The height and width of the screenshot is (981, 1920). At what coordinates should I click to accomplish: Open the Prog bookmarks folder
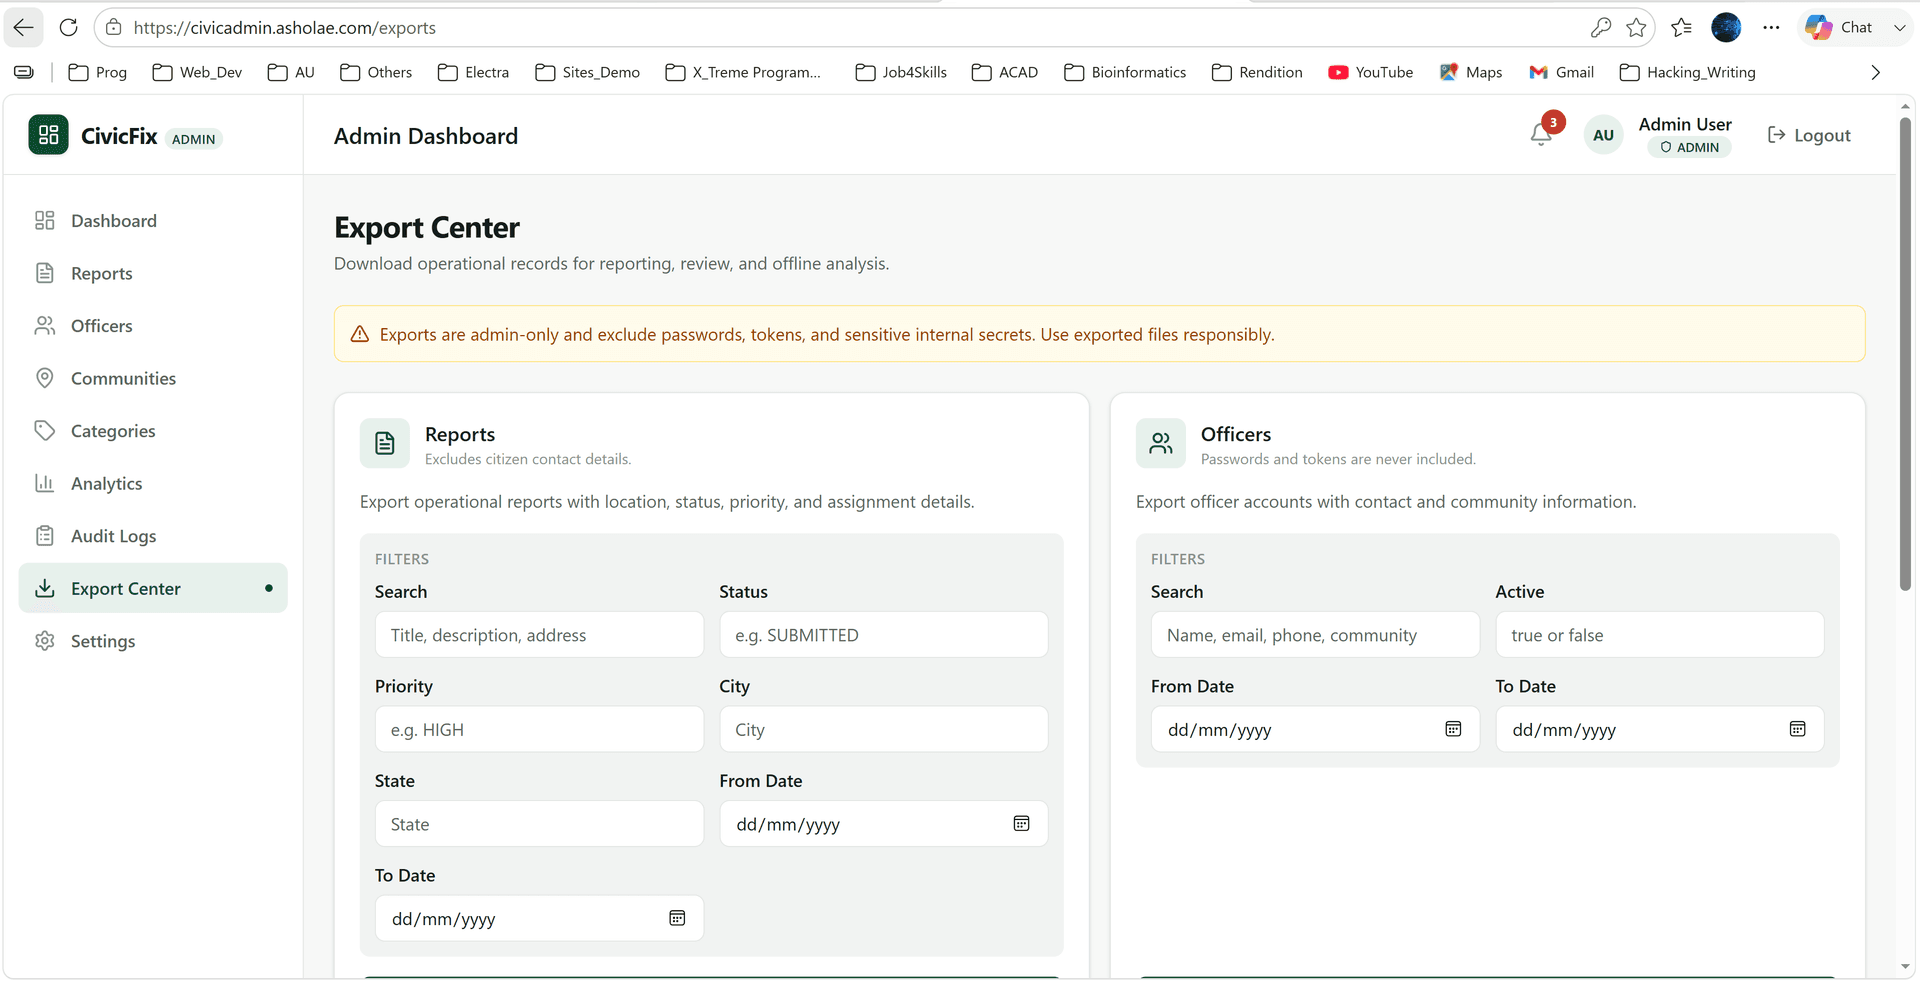click(98, 72)
